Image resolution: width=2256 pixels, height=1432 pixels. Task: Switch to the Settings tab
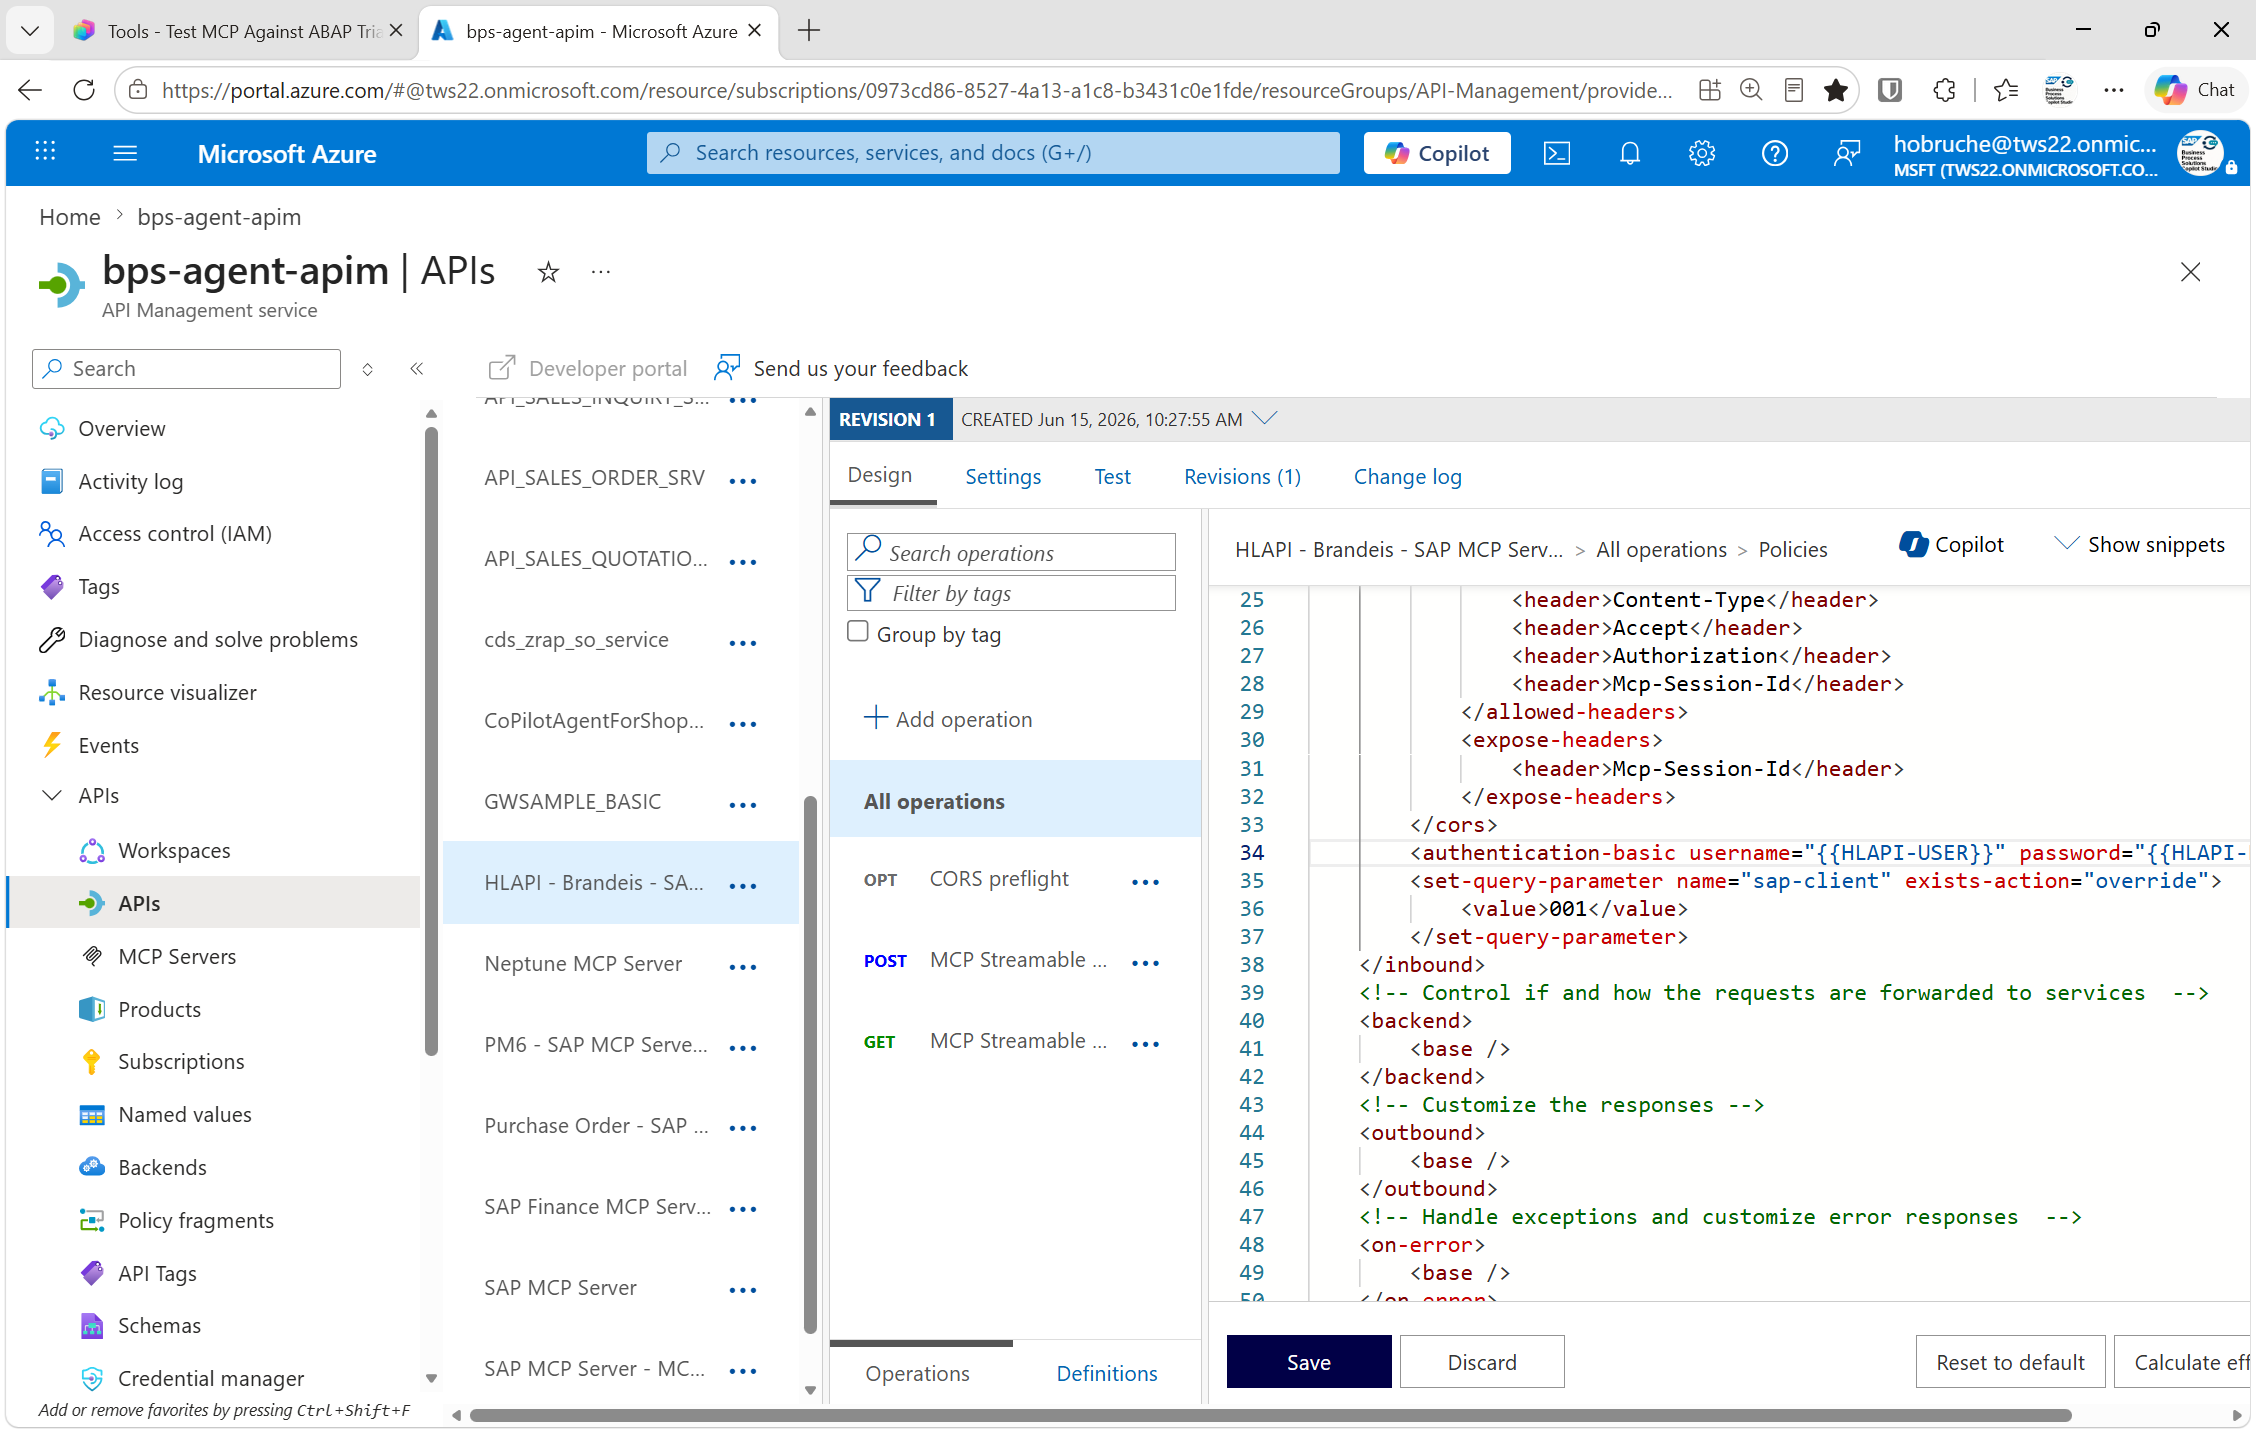1003,477
